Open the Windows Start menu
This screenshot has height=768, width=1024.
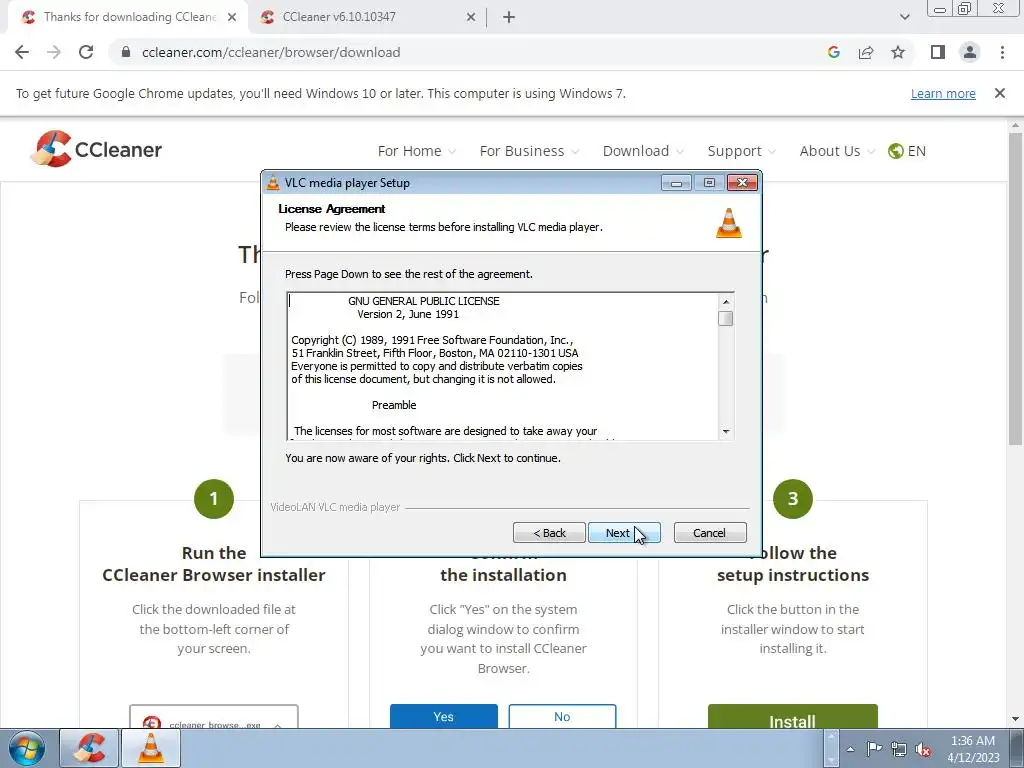tap(27, 748)
